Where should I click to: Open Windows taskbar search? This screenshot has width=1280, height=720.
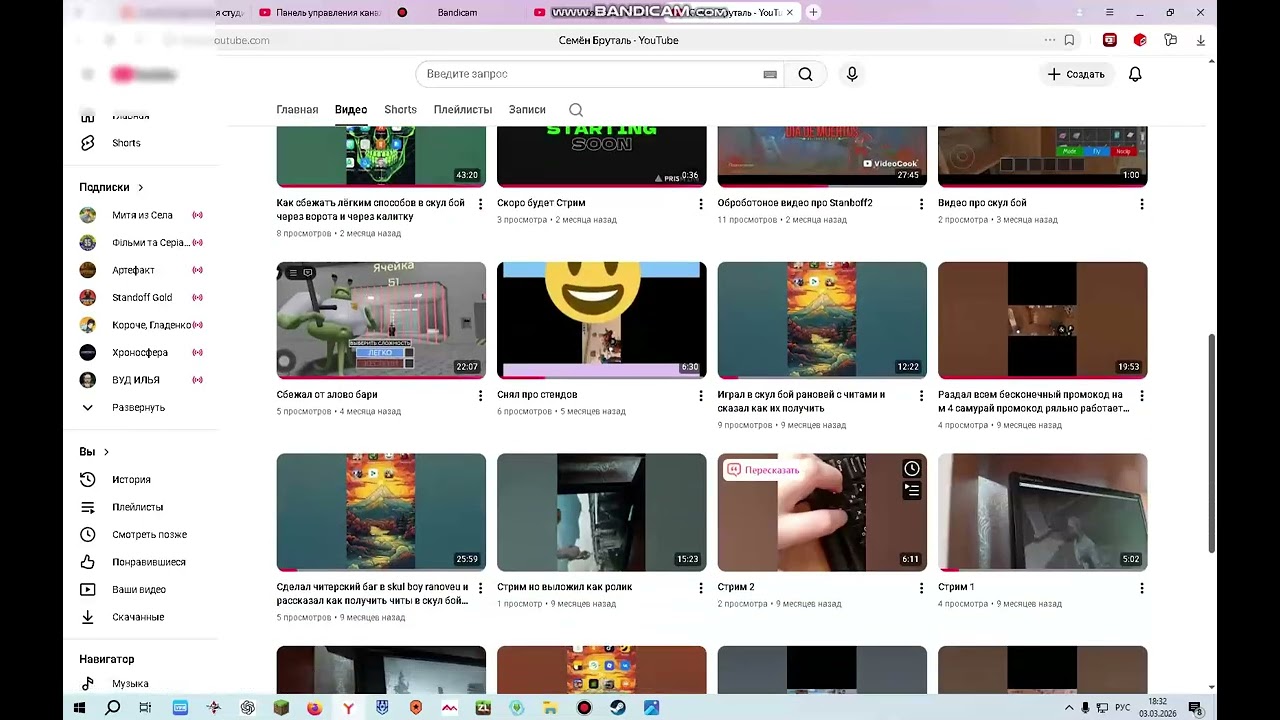pos(113,708)
